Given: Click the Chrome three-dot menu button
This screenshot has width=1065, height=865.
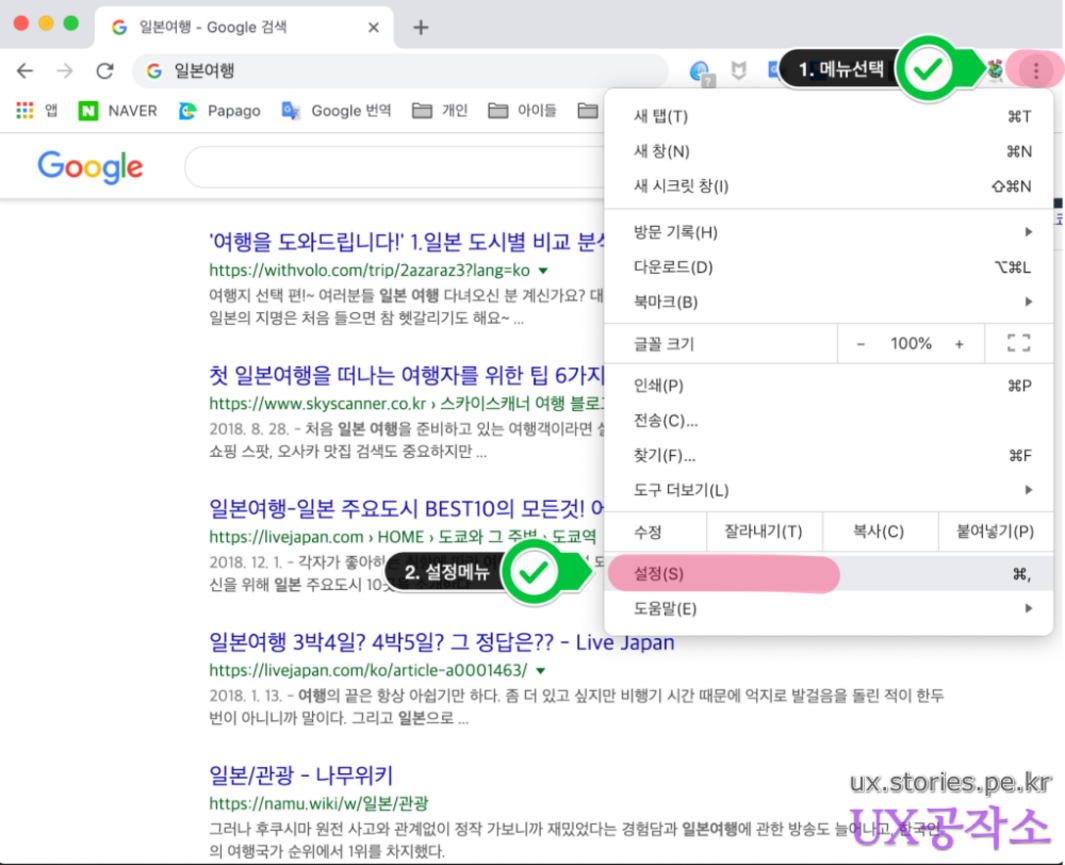Looking at the screenshot, I should [1036, 70].
